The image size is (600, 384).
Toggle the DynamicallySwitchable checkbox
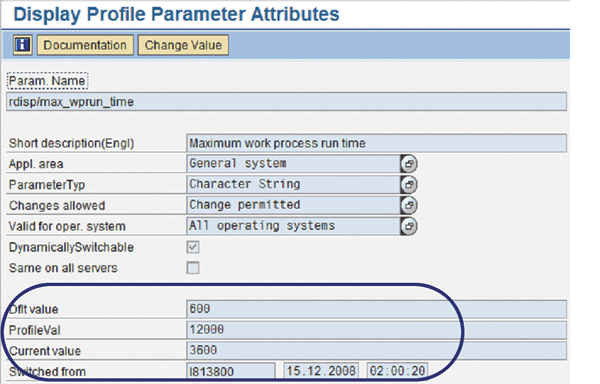point(193,247)
